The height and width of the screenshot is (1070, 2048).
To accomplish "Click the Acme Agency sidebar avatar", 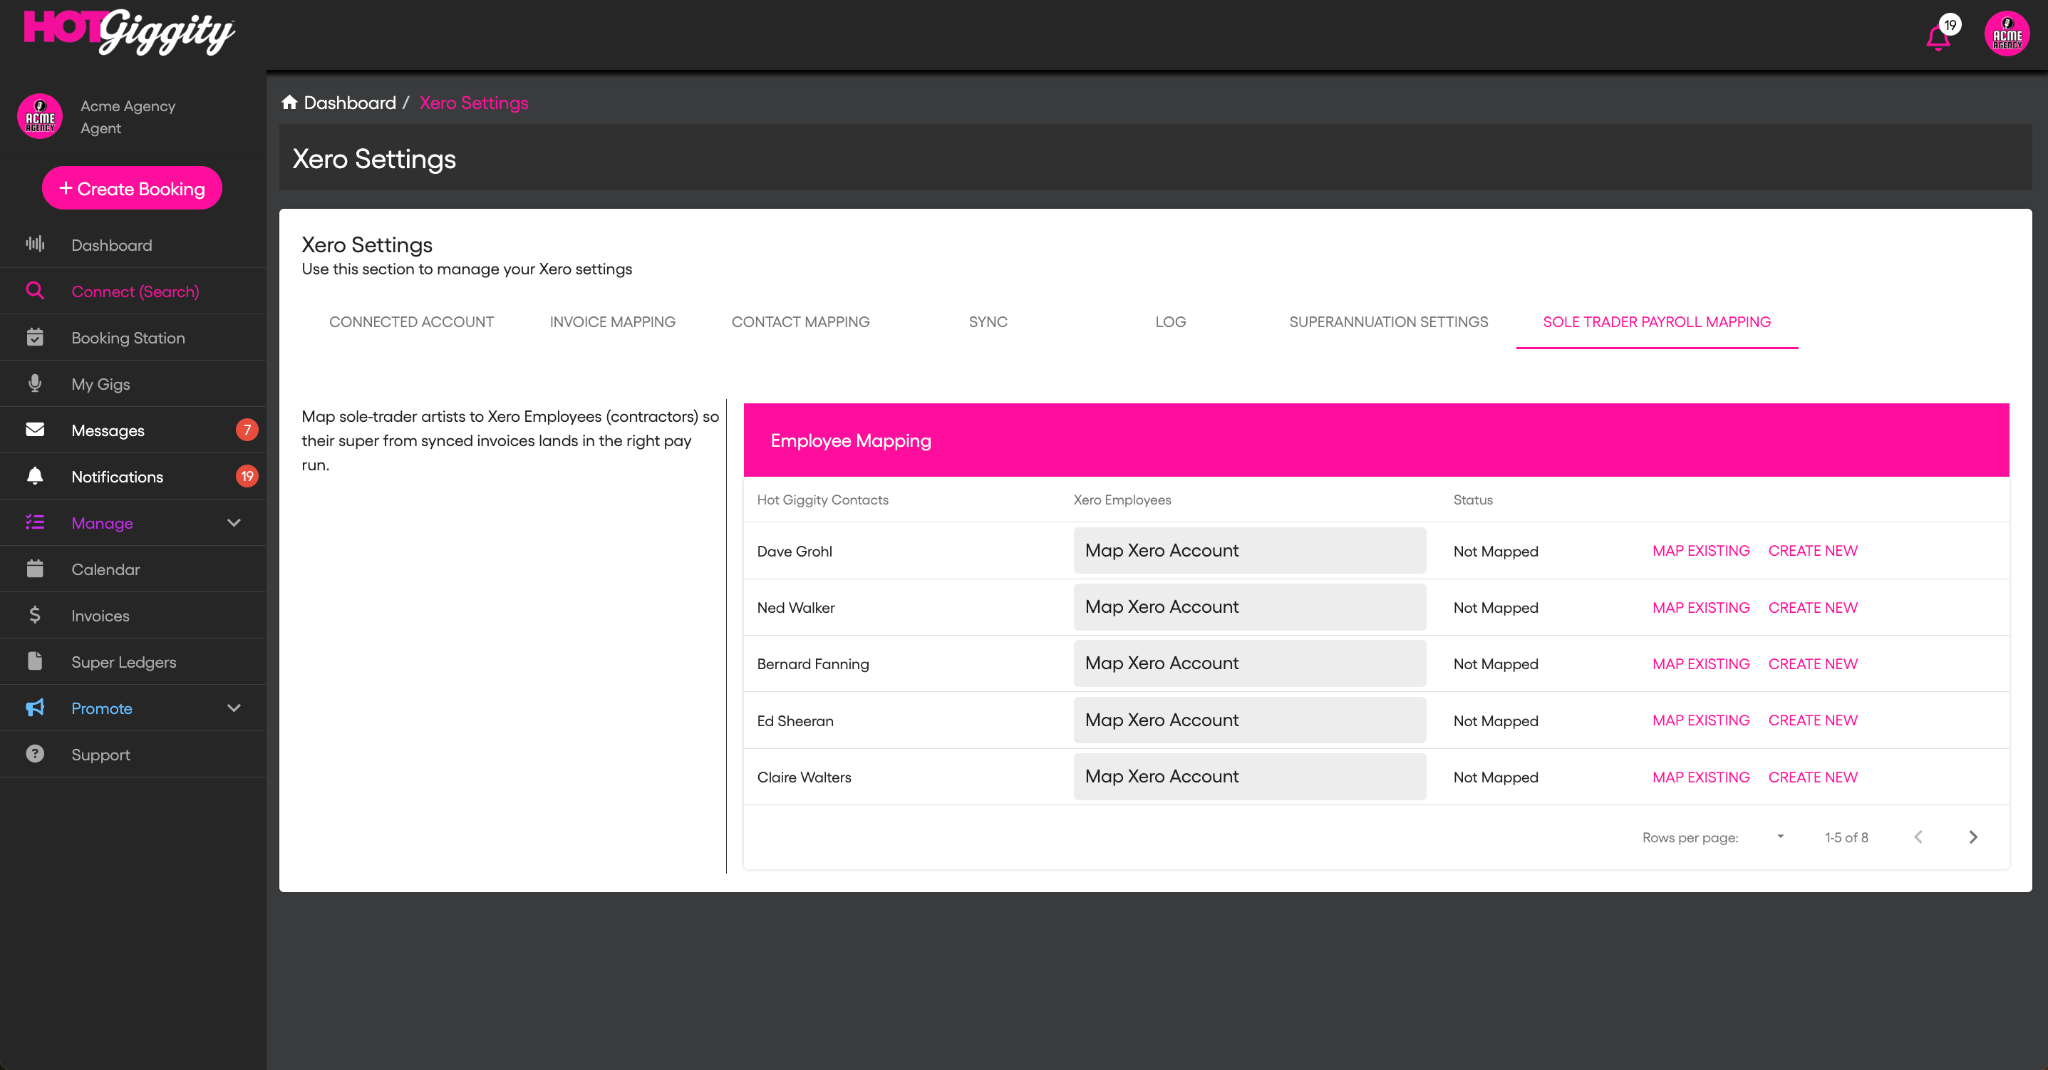I will coord(40,117).
